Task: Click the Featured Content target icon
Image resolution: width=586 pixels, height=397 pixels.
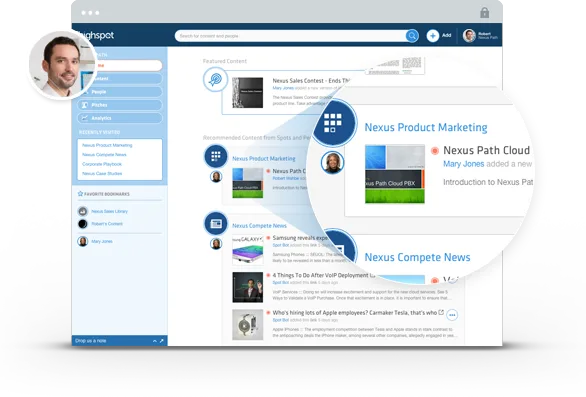Action: [x=215, y=79]
